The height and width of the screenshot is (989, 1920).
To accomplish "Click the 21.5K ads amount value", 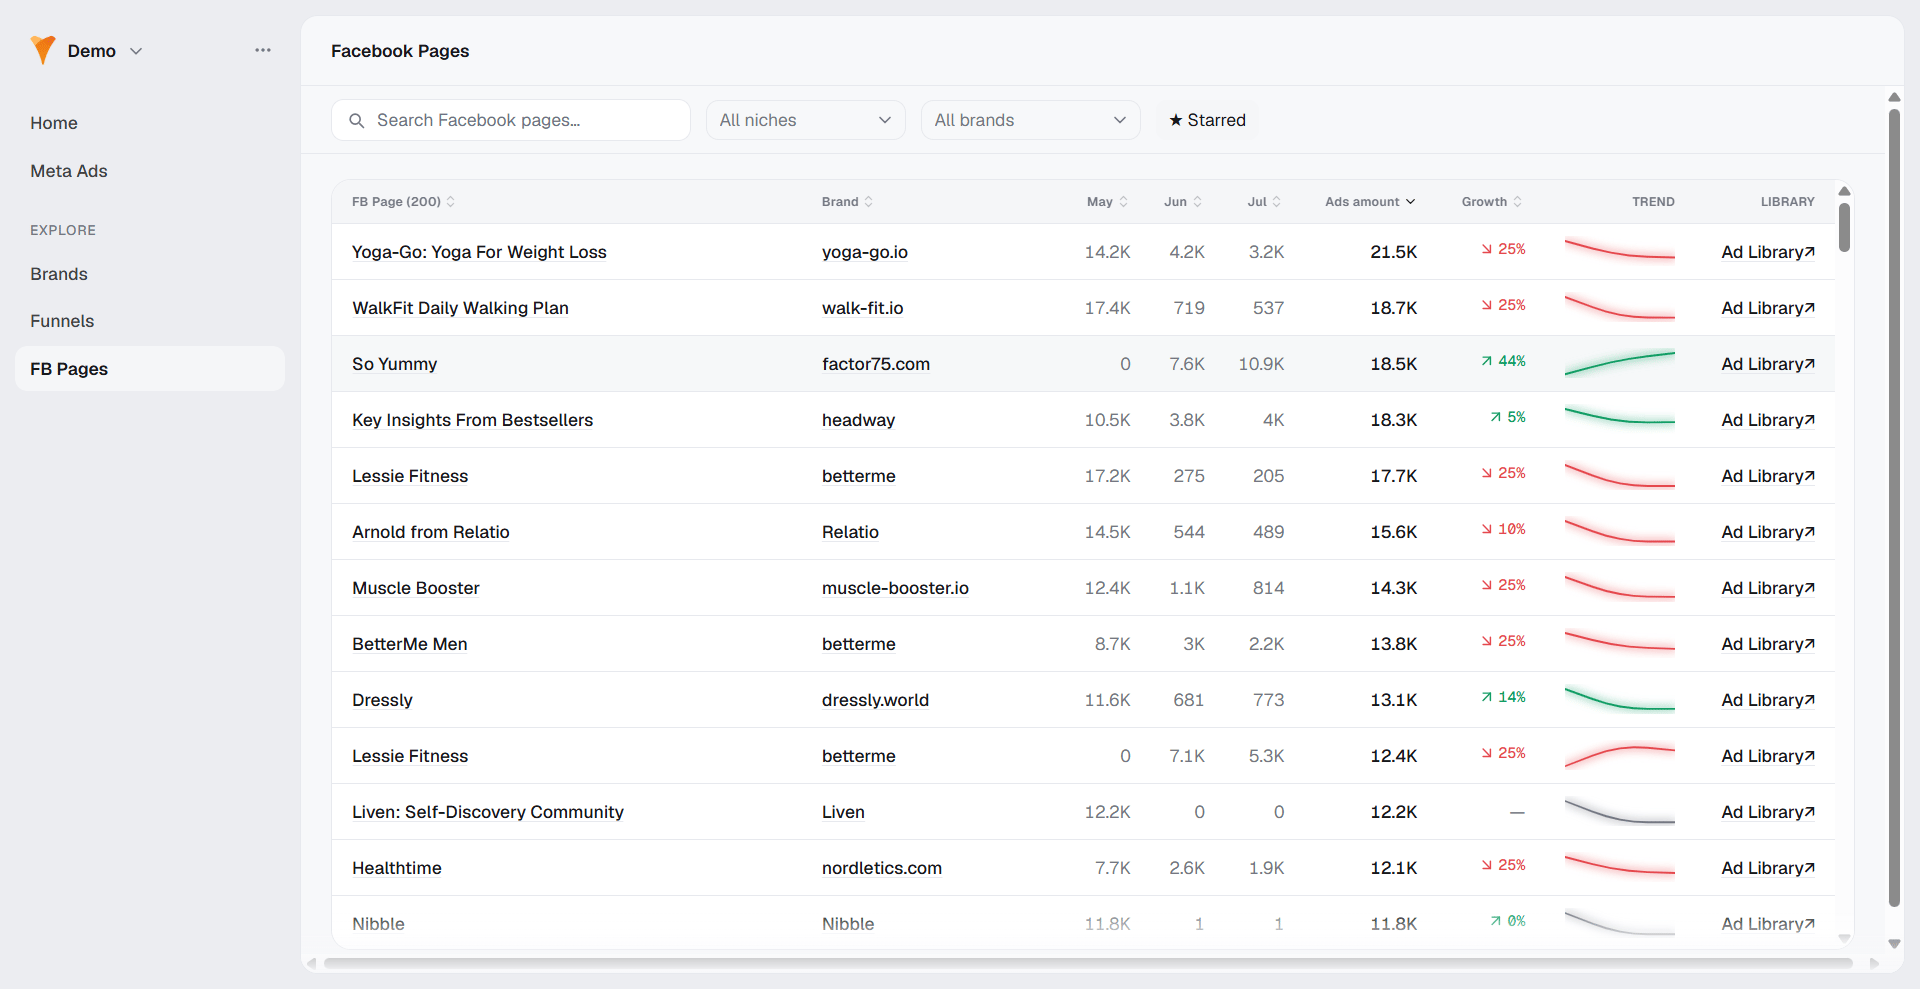I will (x=1393, y=252).
